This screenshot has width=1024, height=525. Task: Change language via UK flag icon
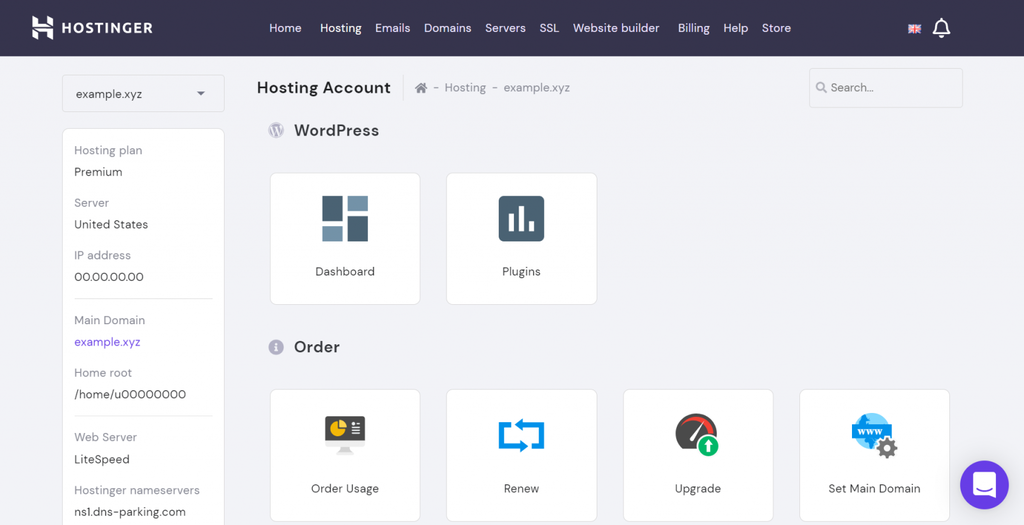(x=914, y=29)
